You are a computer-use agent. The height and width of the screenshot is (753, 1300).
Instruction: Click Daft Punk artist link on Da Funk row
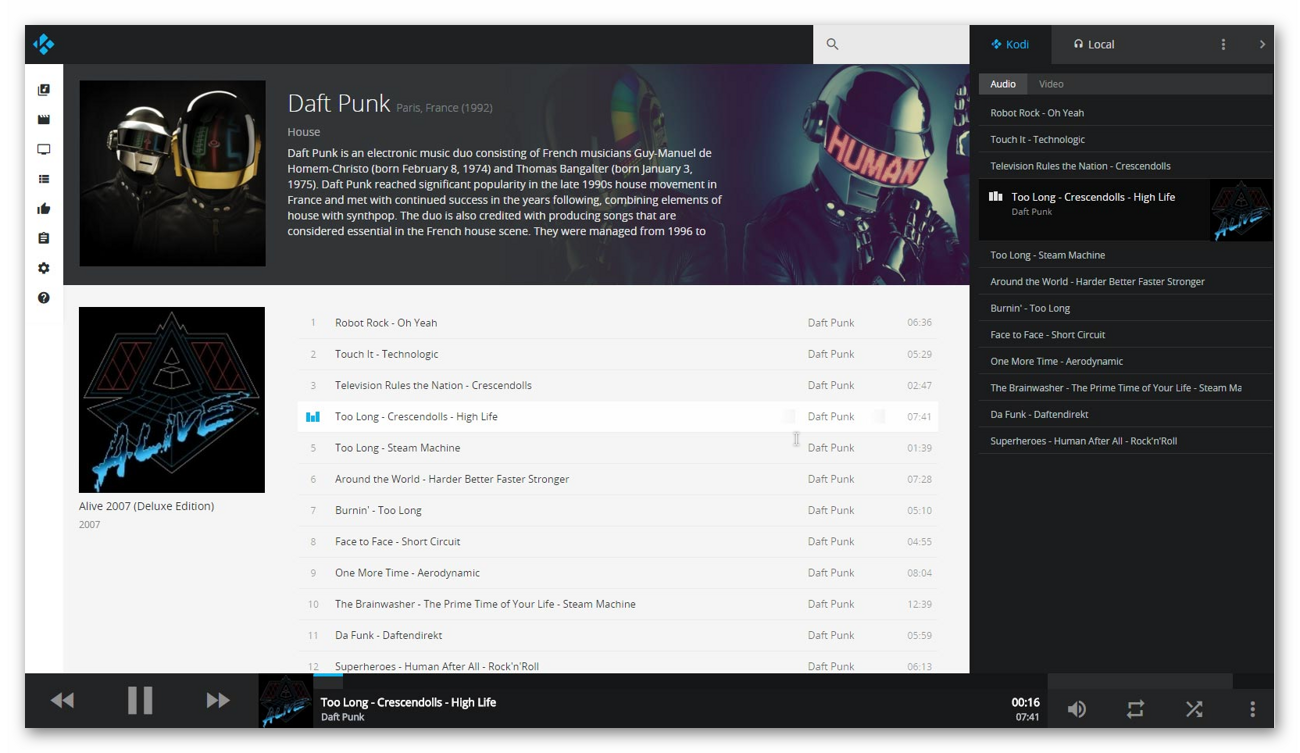[831, 635]
